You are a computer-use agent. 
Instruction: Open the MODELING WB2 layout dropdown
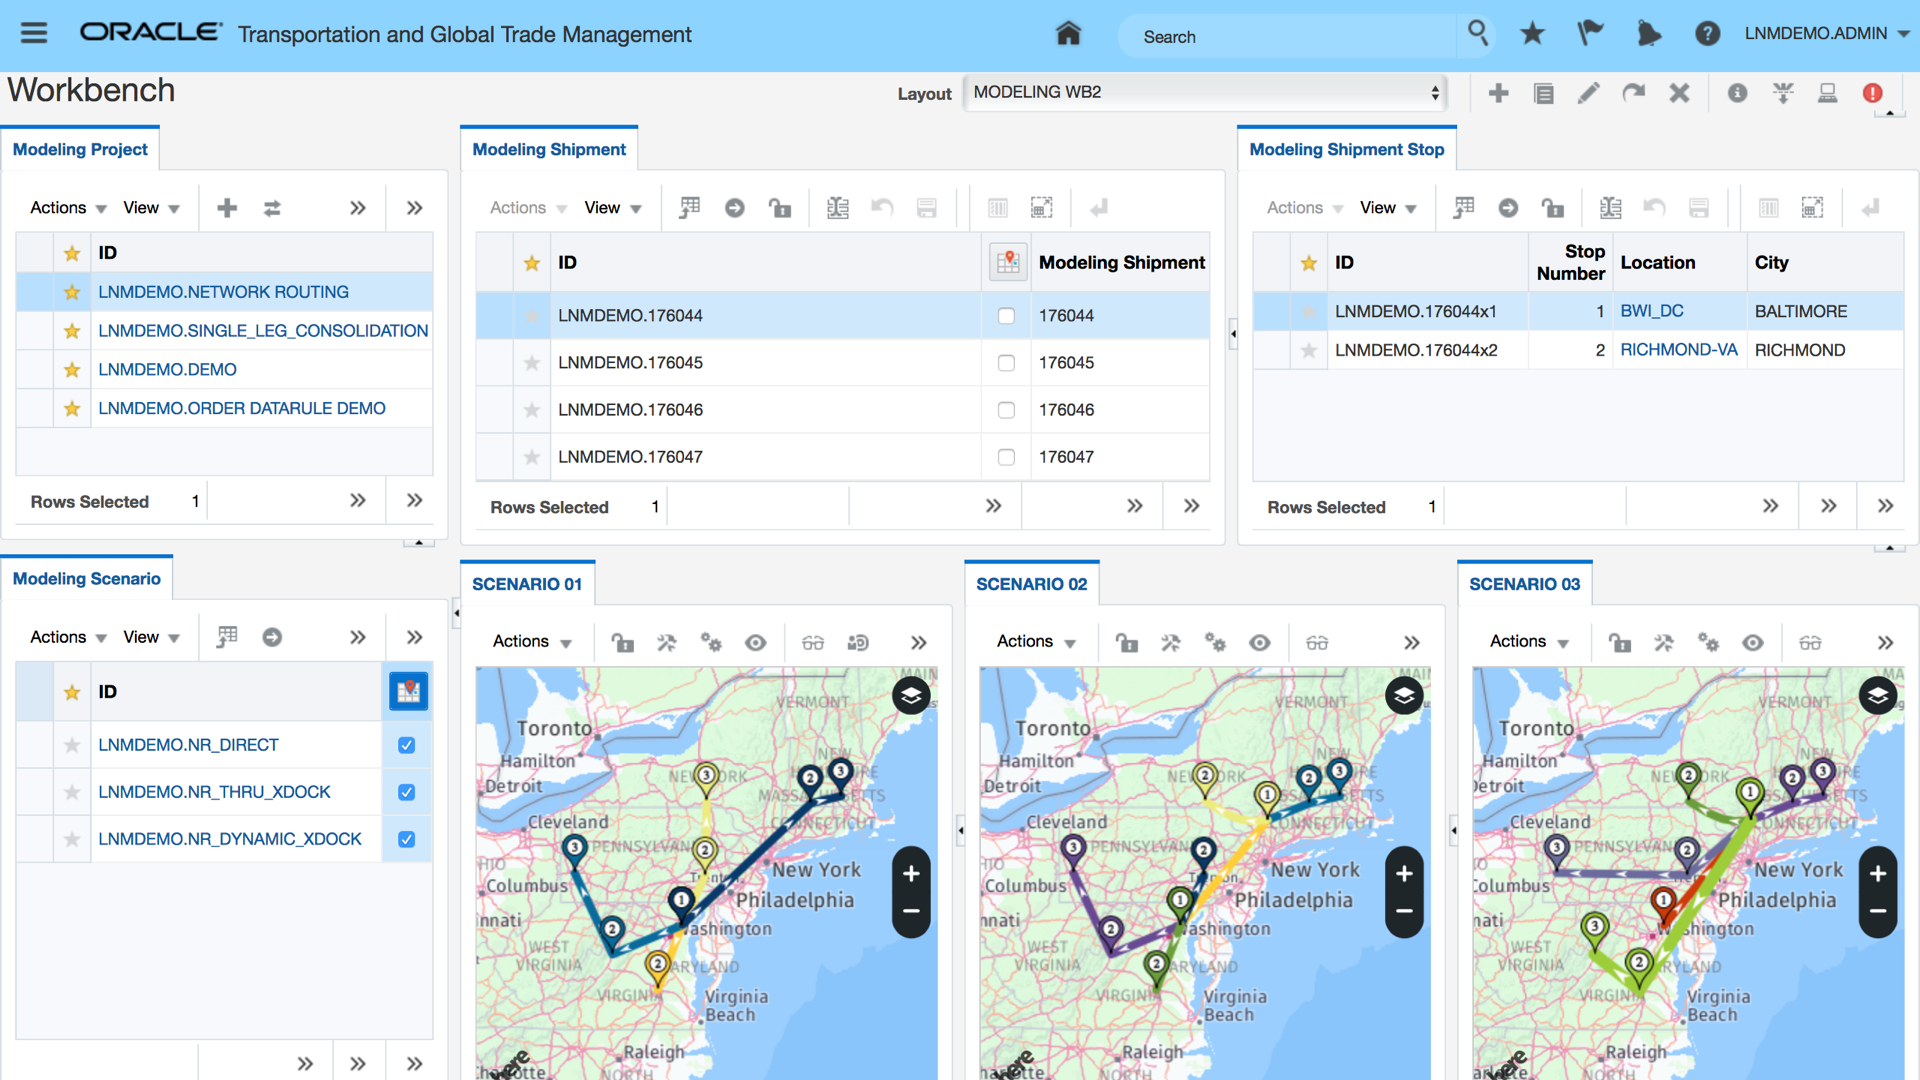click(1206, 92)
